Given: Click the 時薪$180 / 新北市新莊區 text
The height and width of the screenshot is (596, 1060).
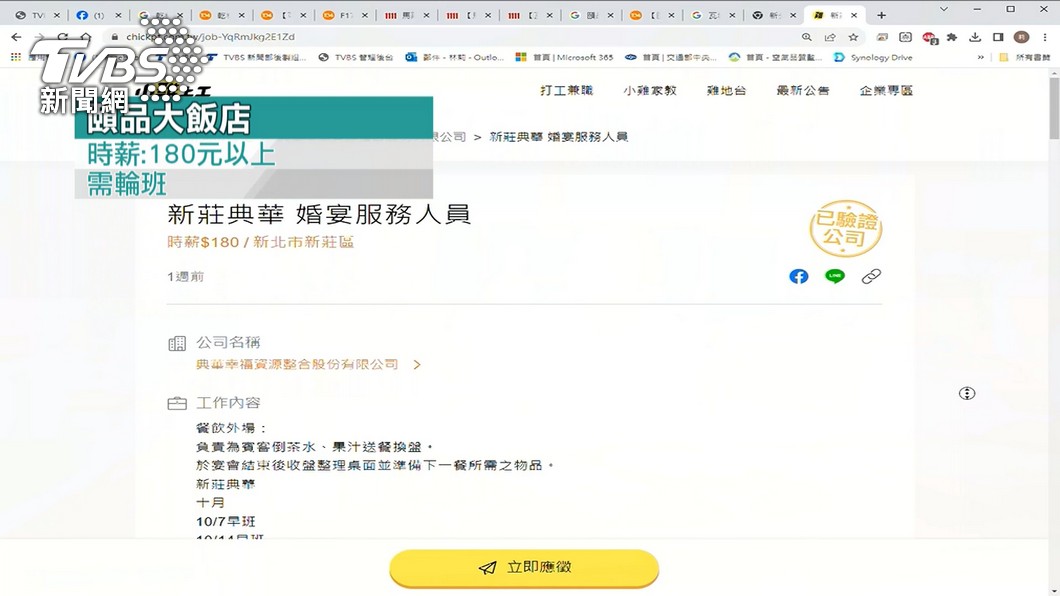Looking at the screenshot, I should tap(261, 242).
